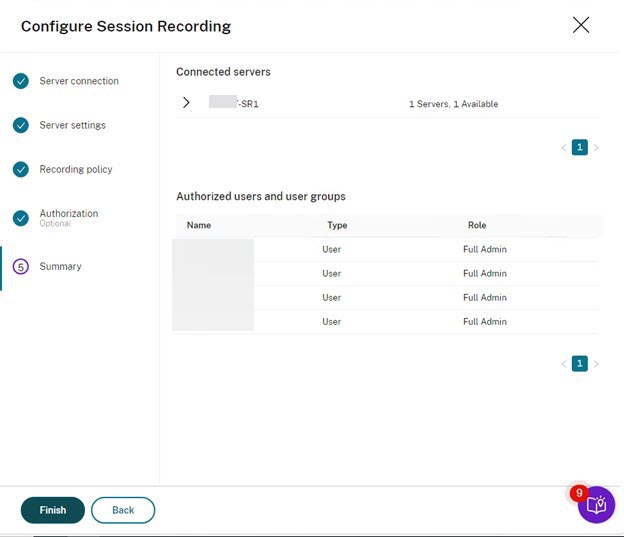Expand the -SR1 connected server row
This screenshot has height=537, width=624.
click(x=186, y=103)
